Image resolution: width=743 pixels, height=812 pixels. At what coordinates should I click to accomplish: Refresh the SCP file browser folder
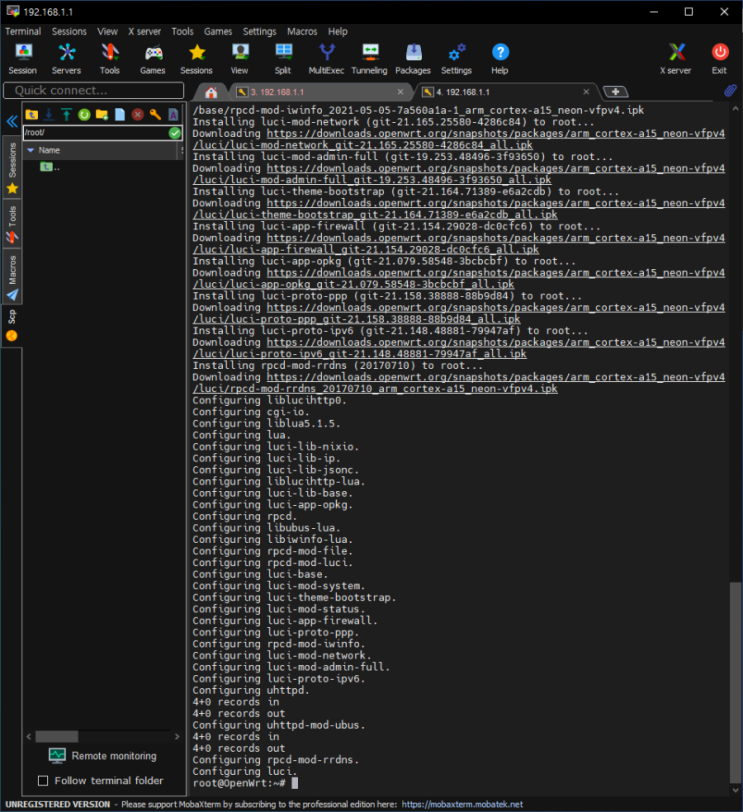pyautogui.click(x=84, y=114)
